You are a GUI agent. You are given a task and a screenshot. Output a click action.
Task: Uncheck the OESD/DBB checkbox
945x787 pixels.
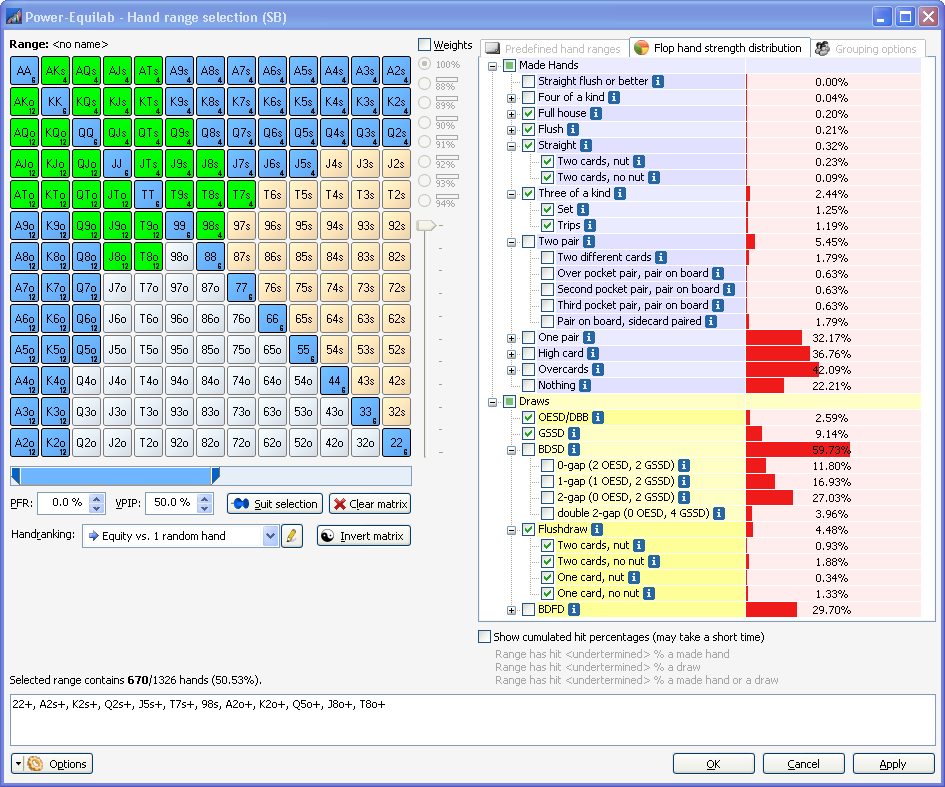click(529, 418)
